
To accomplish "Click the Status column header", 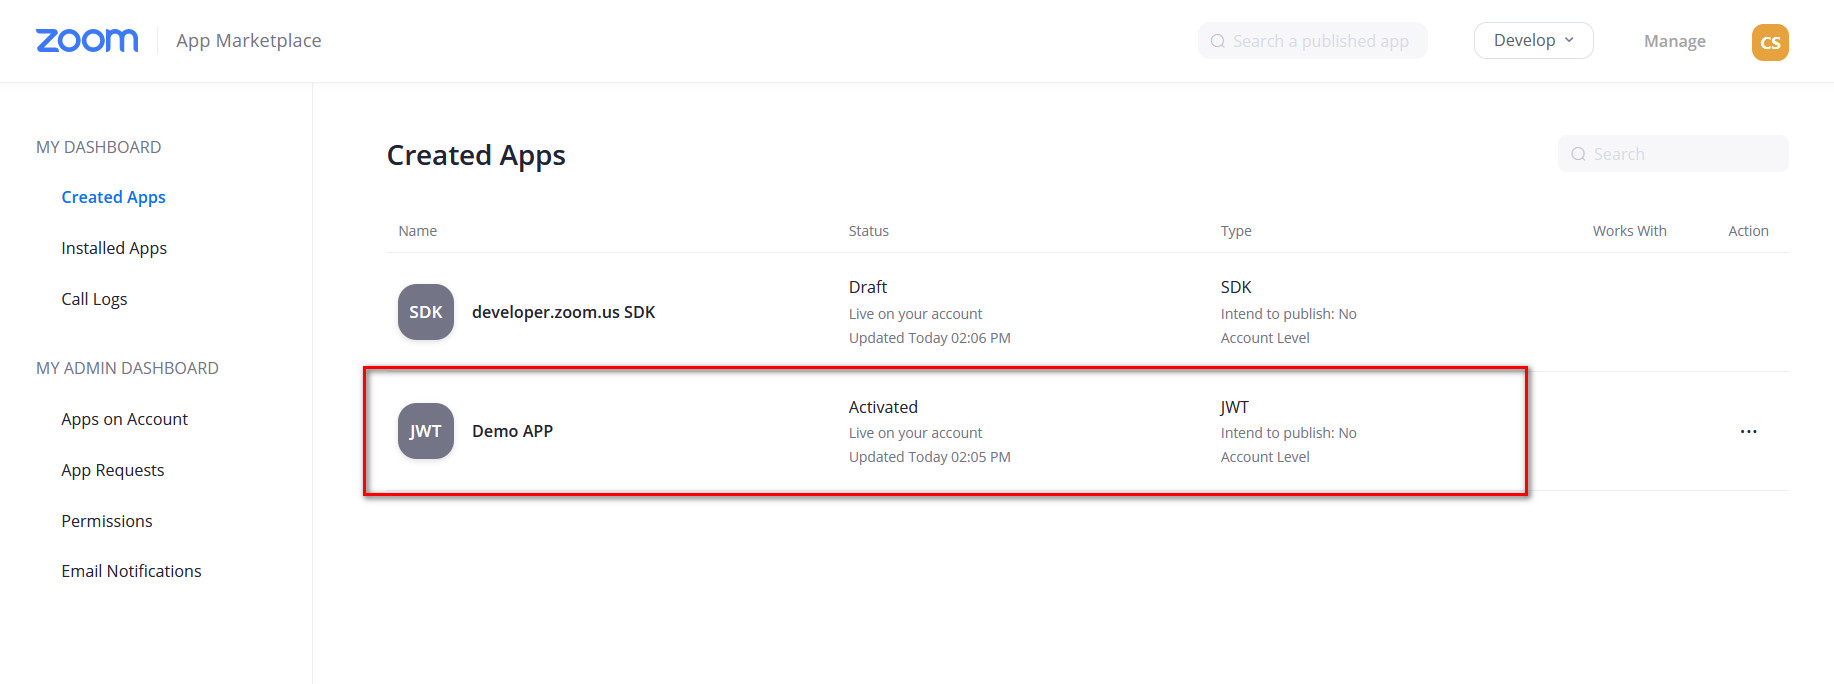I will point(868,231).
